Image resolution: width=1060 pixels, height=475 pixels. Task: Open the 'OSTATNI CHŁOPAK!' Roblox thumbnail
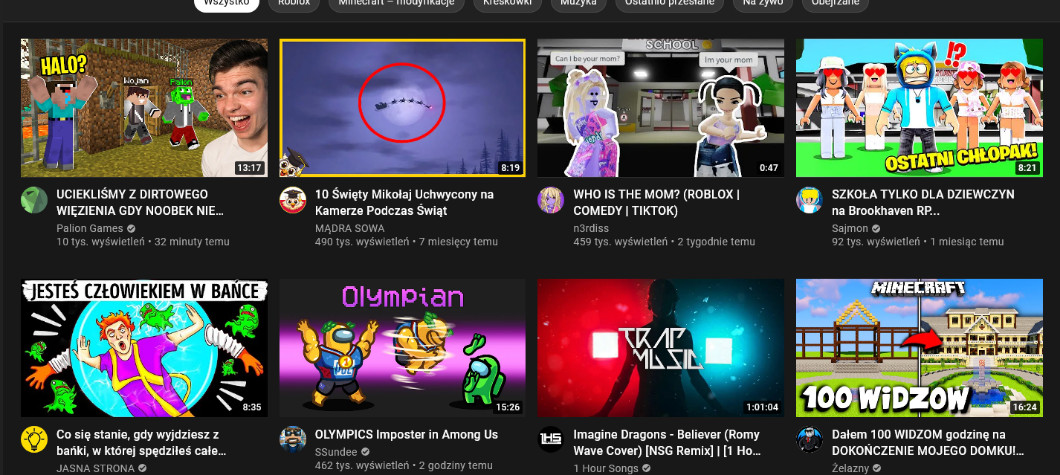(x=918, y=108)
